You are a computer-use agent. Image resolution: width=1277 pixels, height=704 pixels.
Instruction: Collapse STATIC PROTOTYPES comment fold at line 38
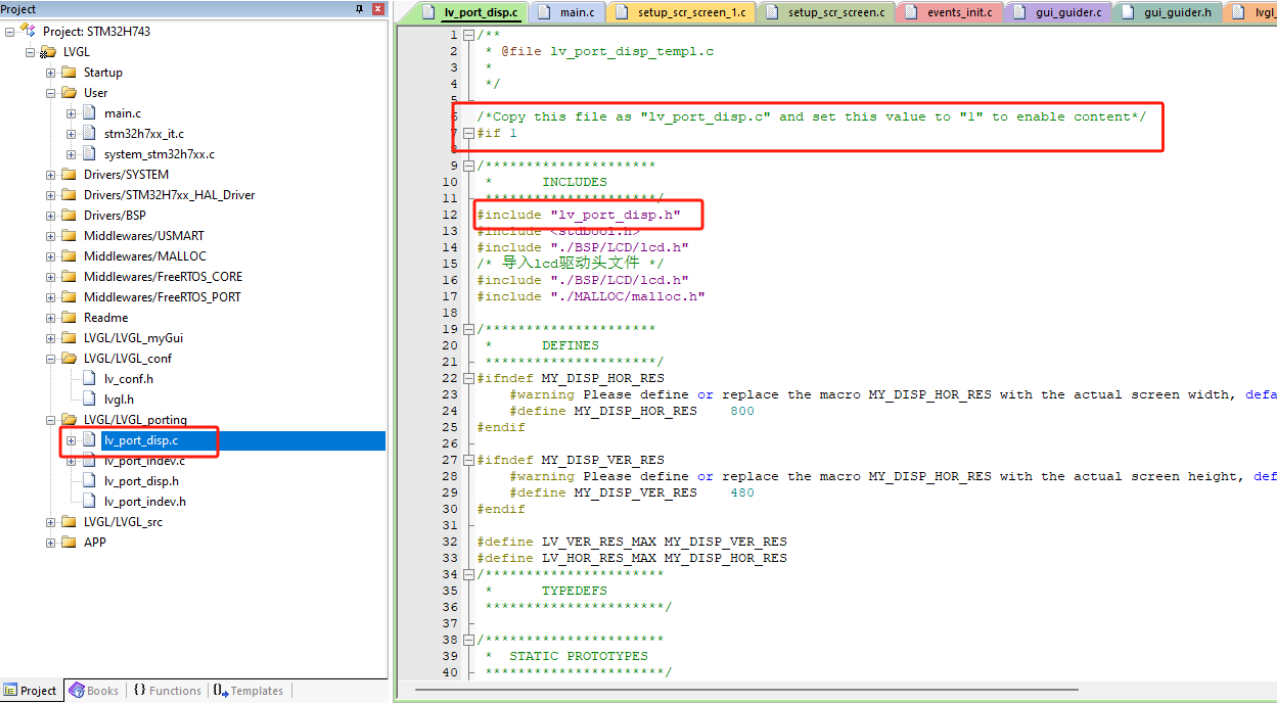[468, 640]
